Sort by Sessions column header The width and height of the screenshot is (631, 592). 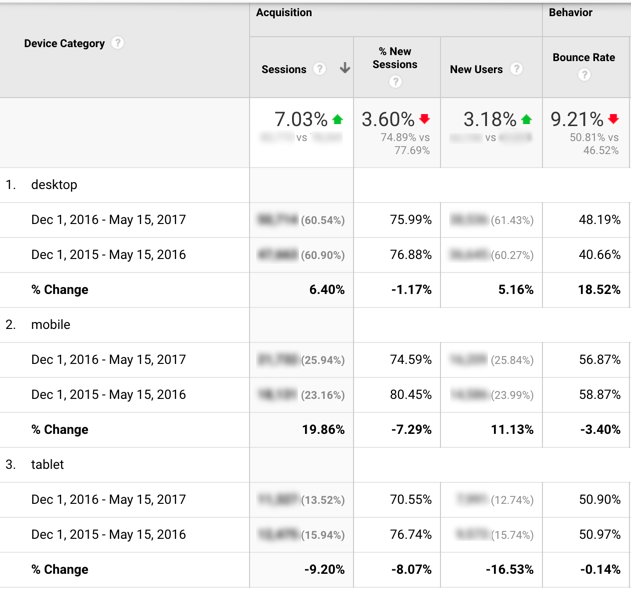(284, 69)
